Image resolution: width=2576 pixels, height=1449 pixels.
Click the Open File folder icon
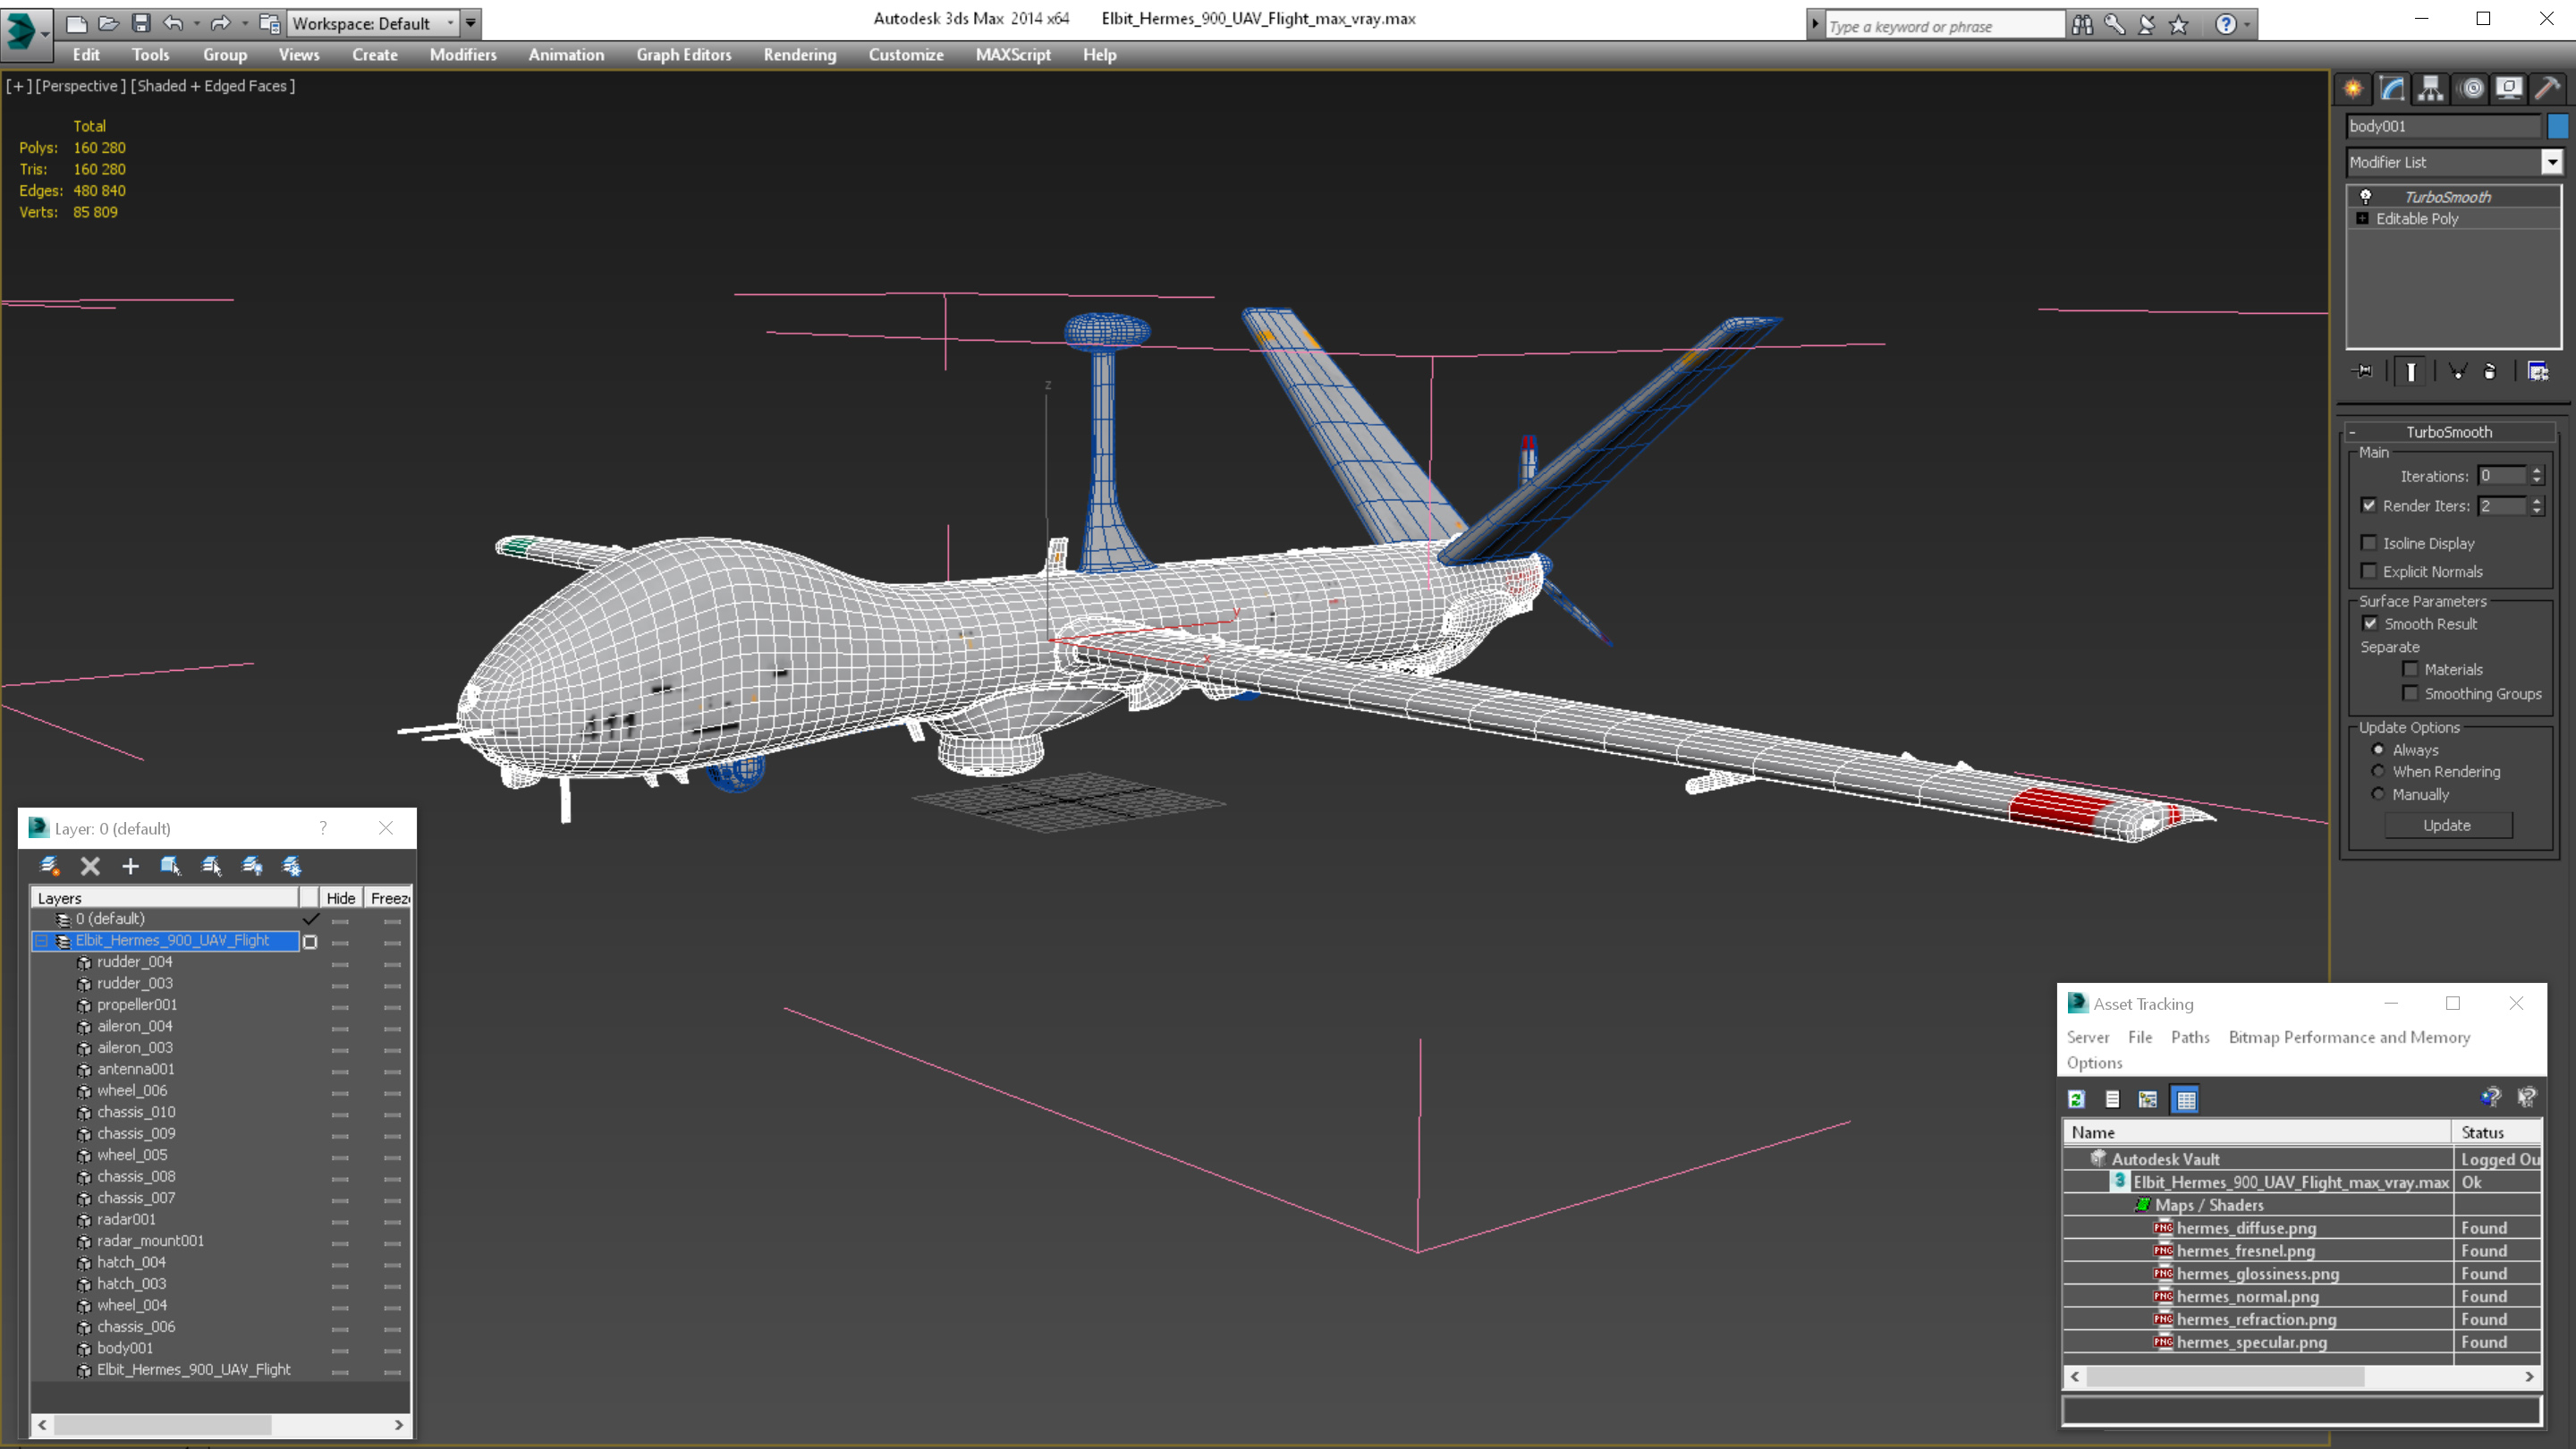click(109, 22)
